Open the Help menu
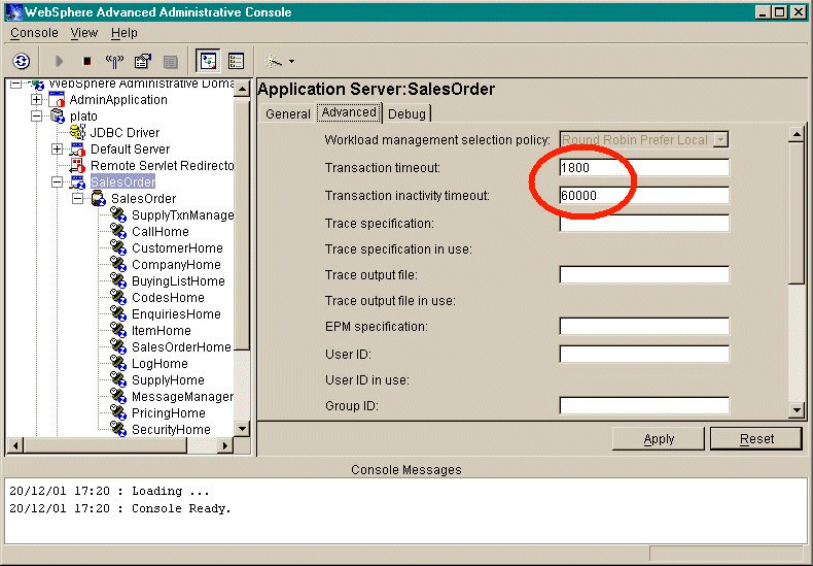Image resolution: width=813 pixels, height=566 pixels. point(124,33)
